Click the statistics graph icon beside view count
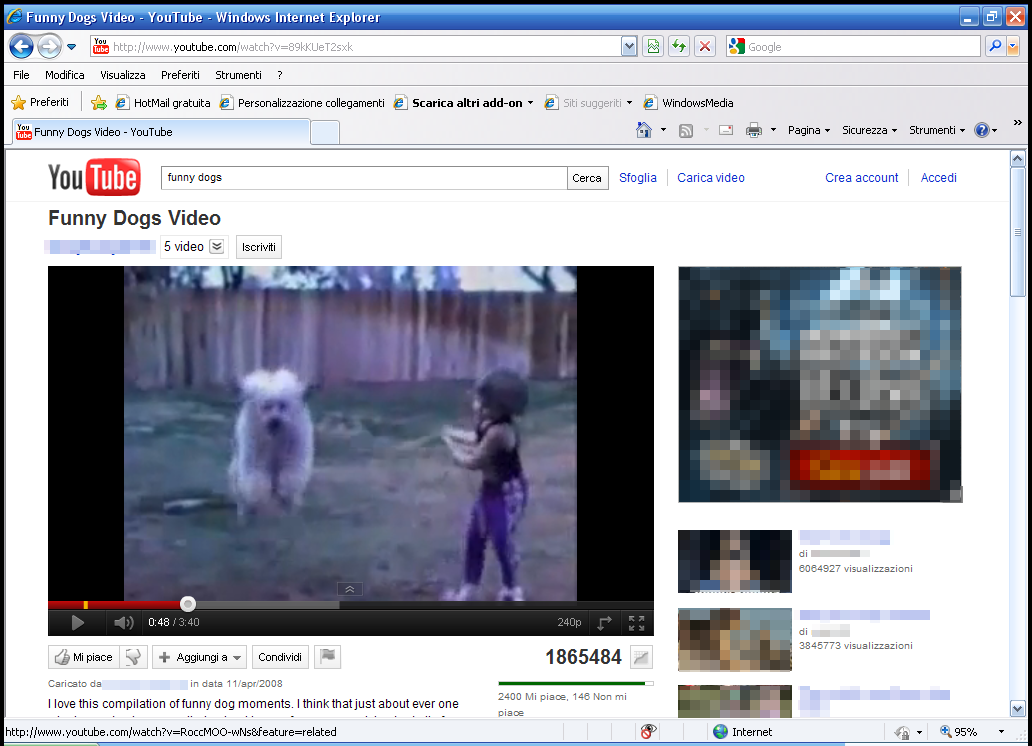Screen dimensions: 1032x746 tap(641, 656)
